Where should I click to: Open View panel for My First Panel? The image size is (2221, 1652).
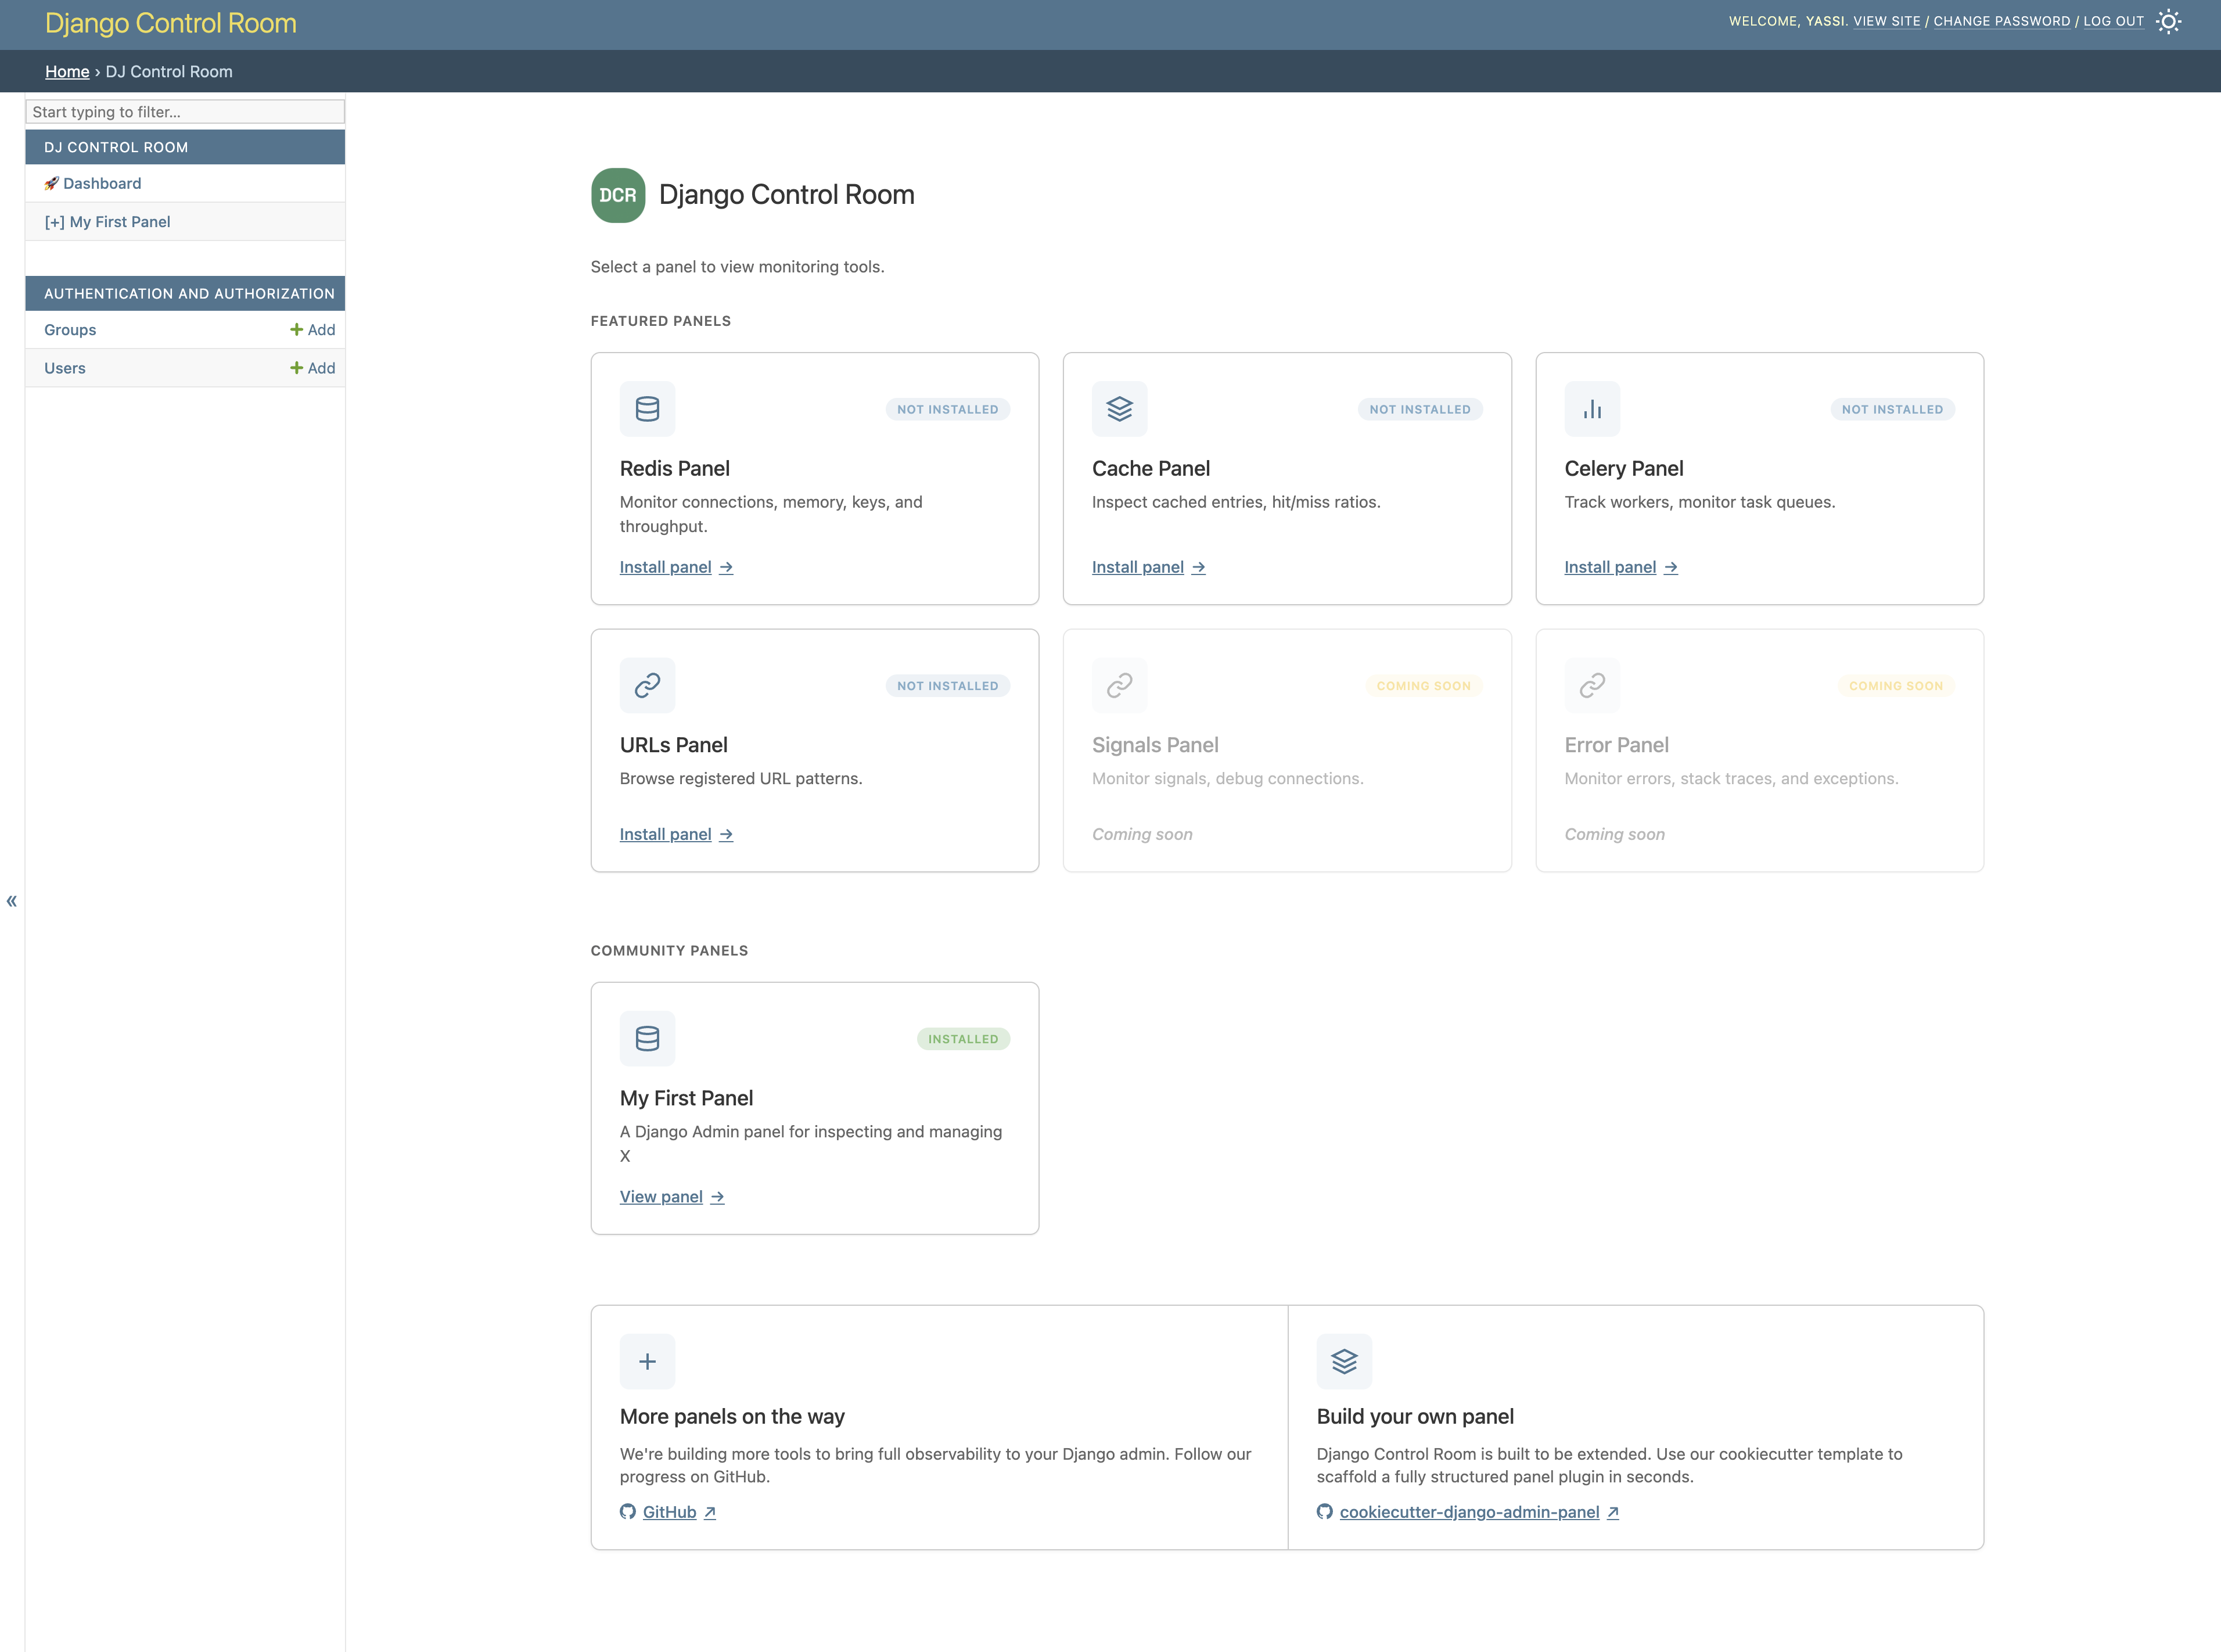(661, 1196)
